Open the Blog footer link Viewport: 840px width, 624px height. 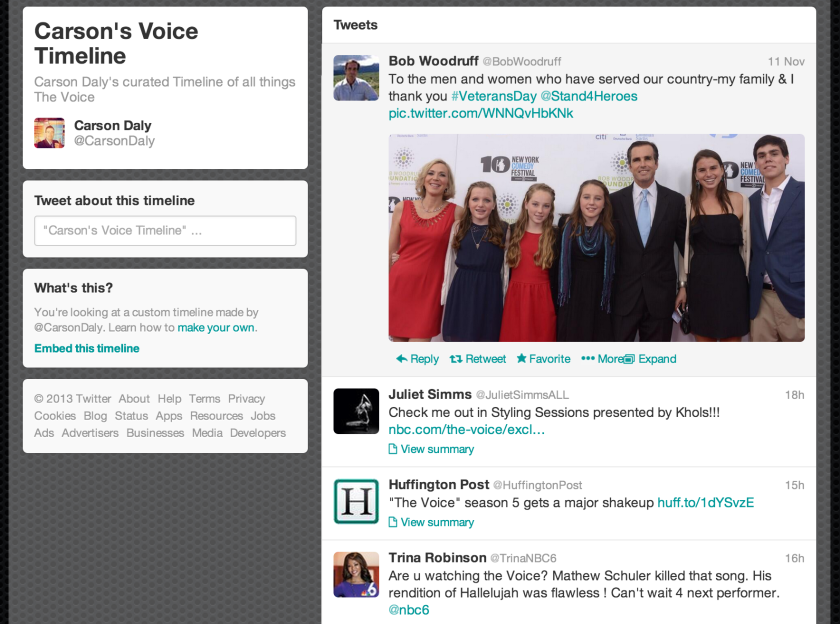95,416
